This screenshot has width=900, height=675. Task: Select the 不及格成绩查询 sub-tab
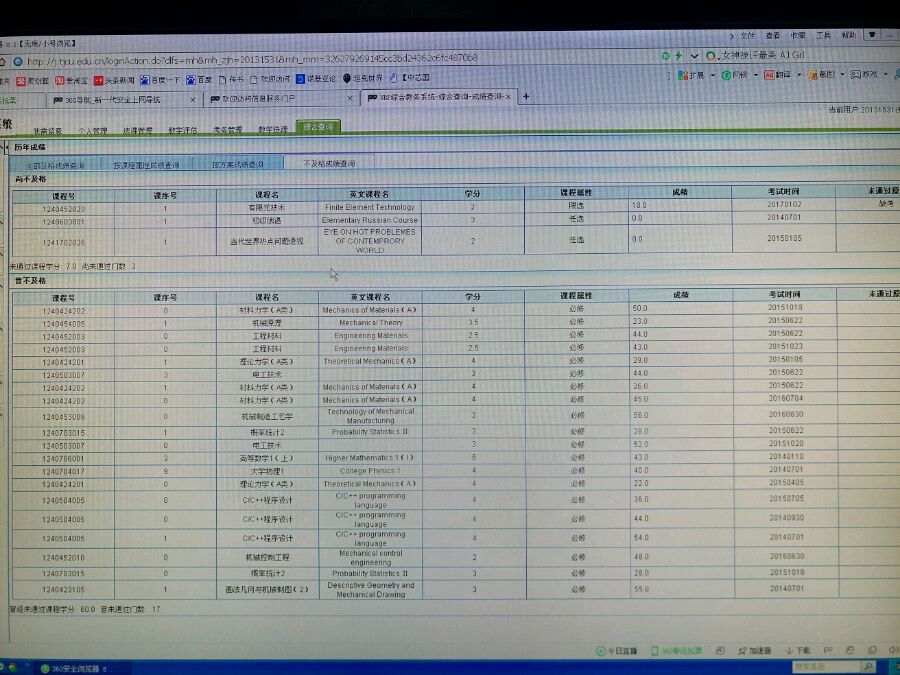[x=329, y=163]
